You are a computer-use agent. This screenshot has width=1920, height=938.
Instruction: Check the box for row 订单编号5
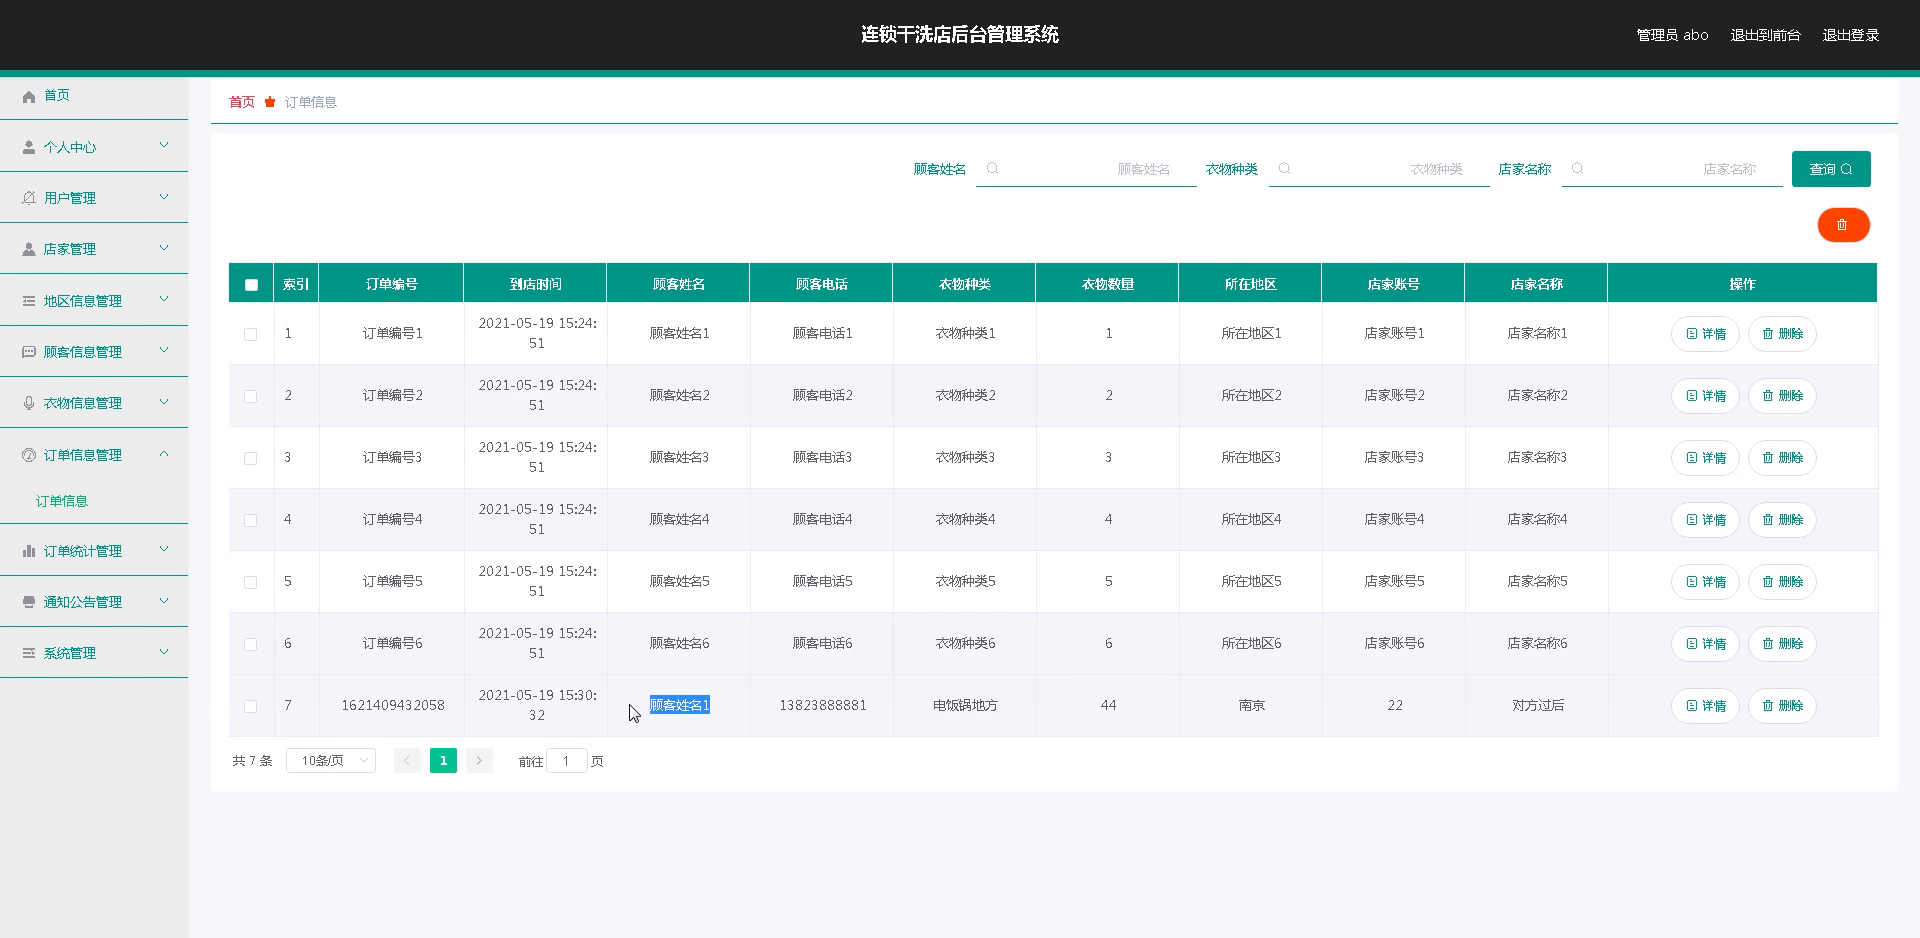tap(251, 582)
